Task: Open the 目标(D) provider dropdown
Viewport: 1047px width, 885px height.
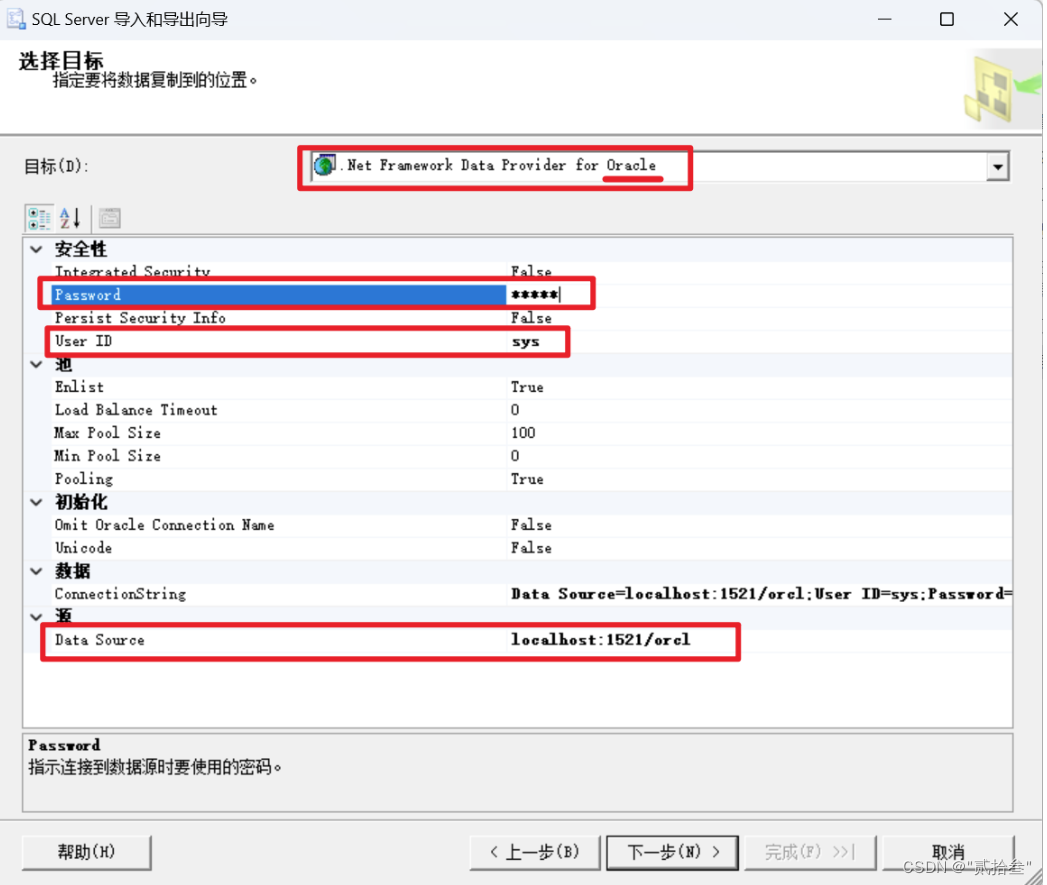Action: pos(998,166)
